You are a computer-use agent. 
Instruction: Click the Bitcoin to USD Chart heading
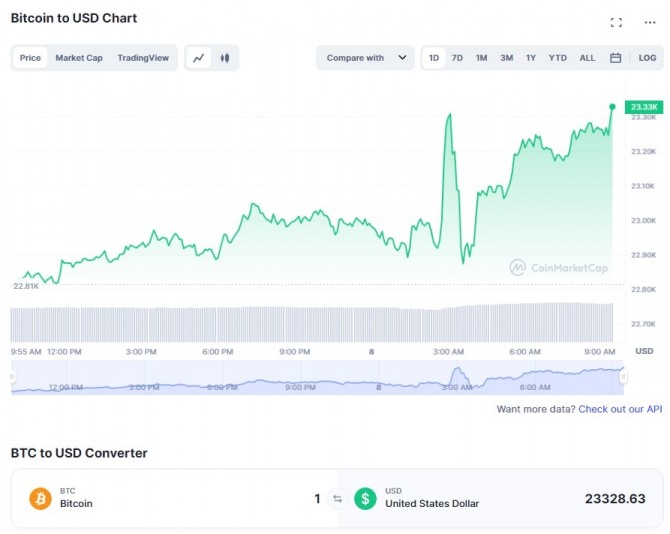(x=74, y=18)
